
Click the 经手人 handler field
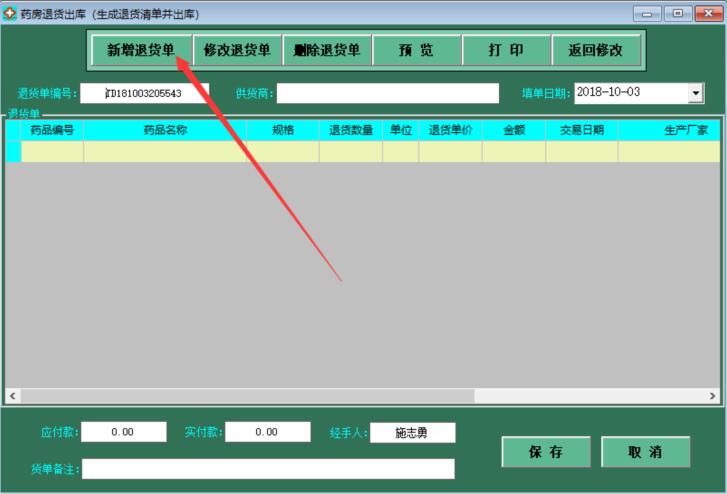pos(412,433)
